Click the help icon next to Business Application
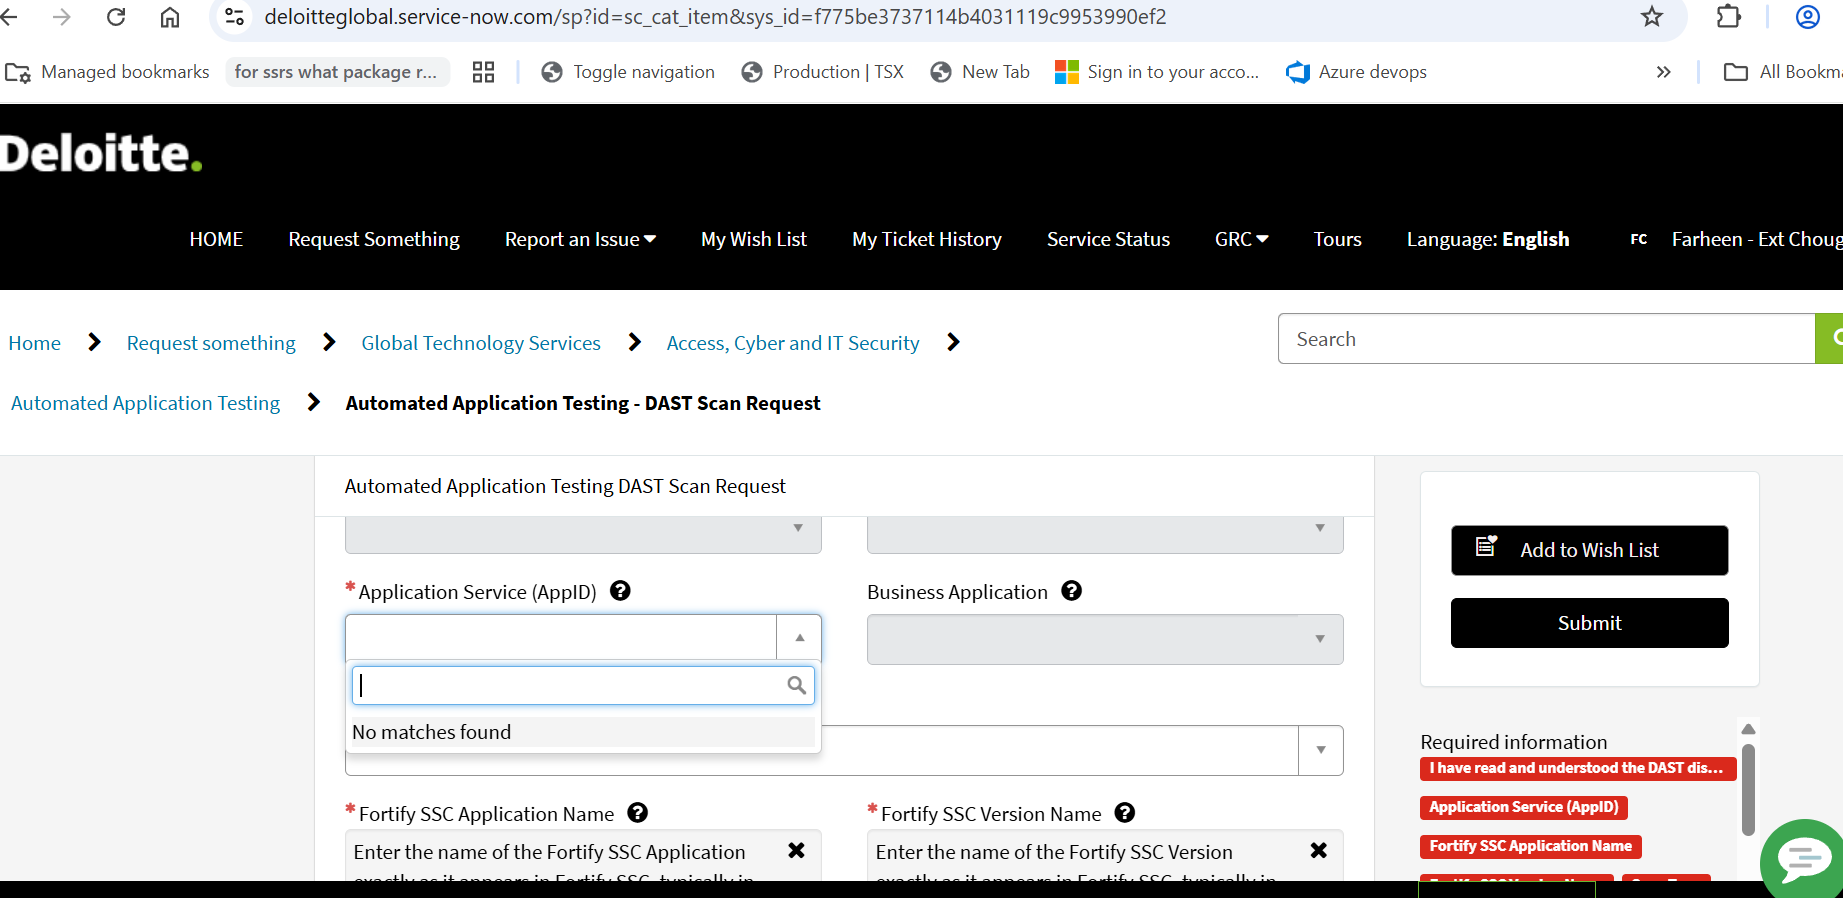The height and width of the screenshot is (898, 1843). (1071, 591)
